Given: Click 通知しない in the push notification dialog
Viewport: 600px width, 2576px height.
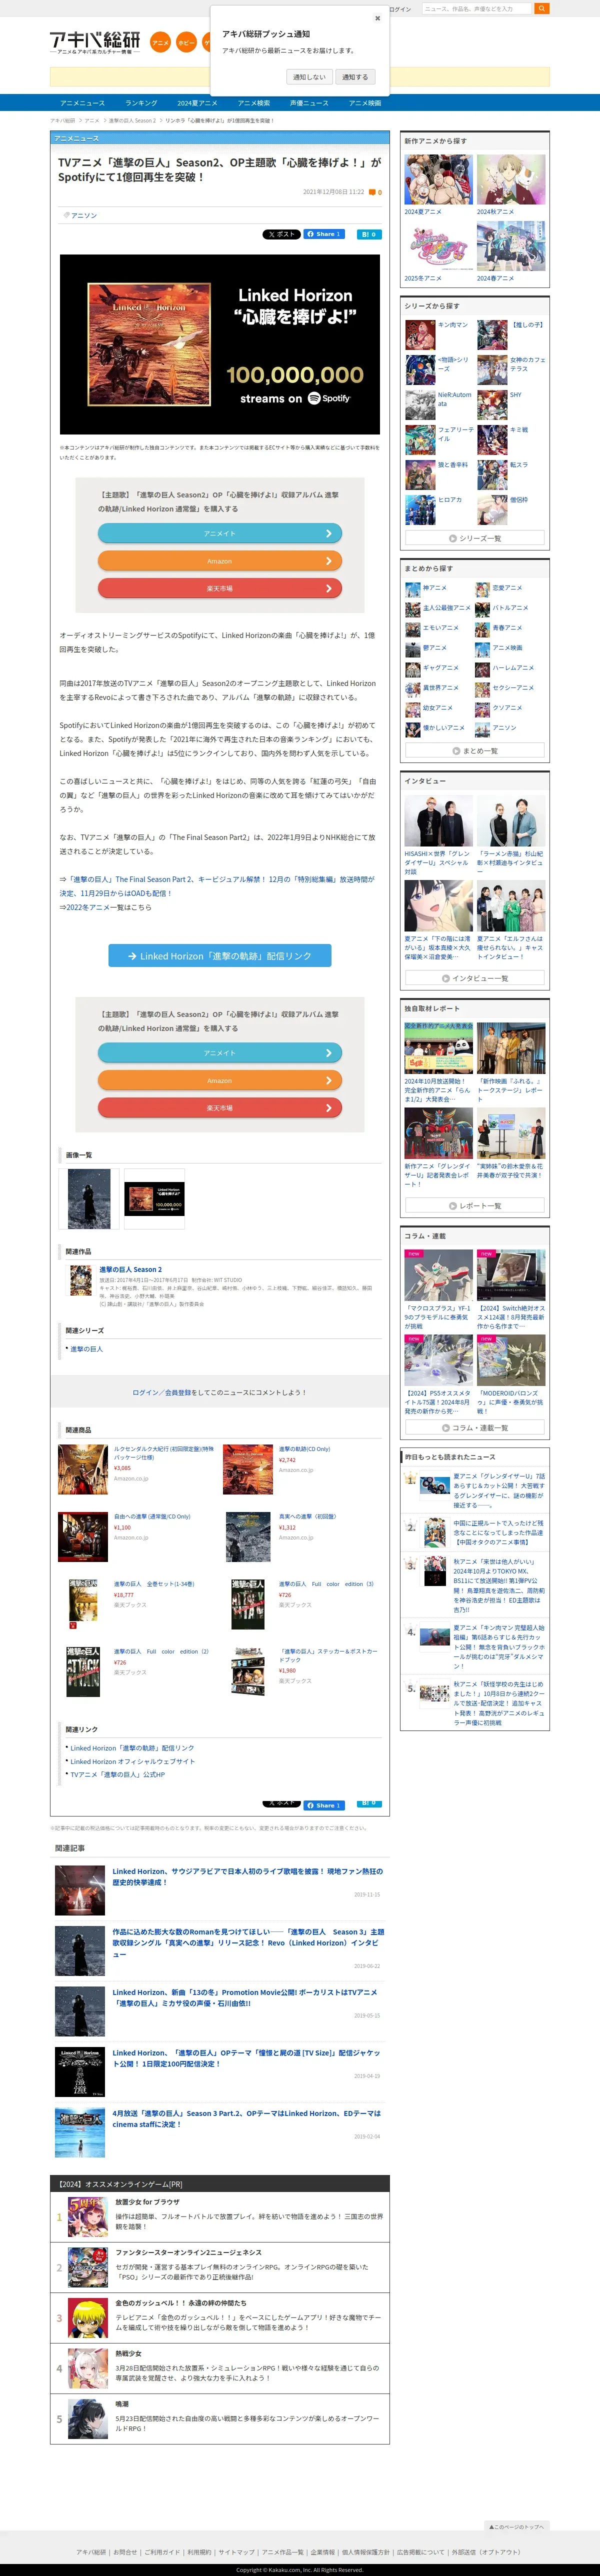Looking at the screenshot, I should tap(309, 77).
